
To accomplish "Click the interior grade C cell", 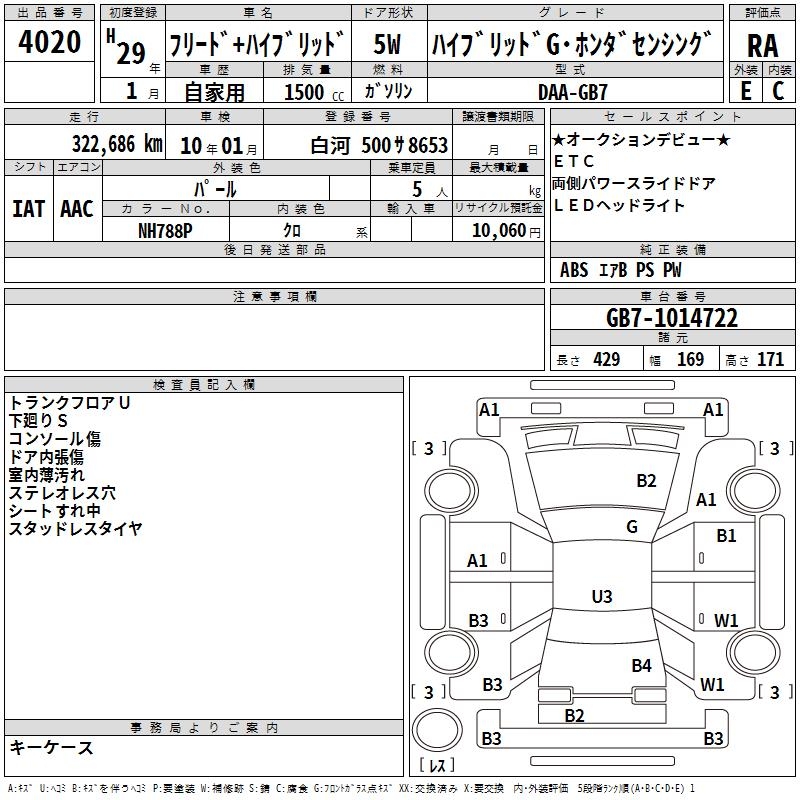I will pyautogui.click(x=779, y=90).
